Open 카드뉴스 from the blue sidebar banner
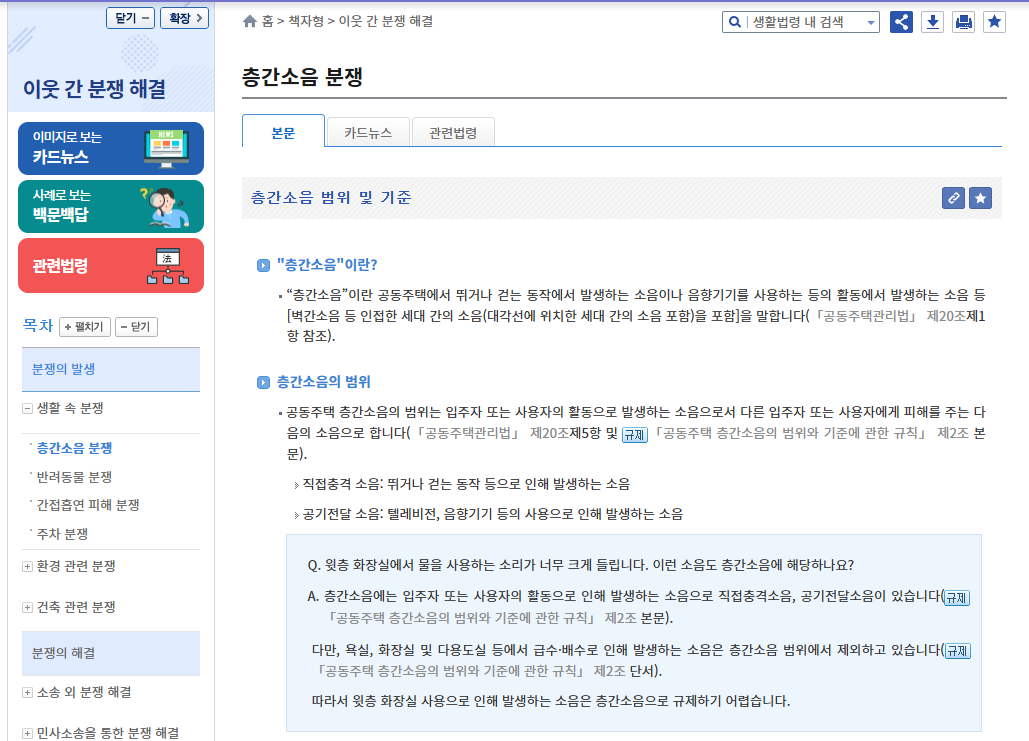 (110, 147)
